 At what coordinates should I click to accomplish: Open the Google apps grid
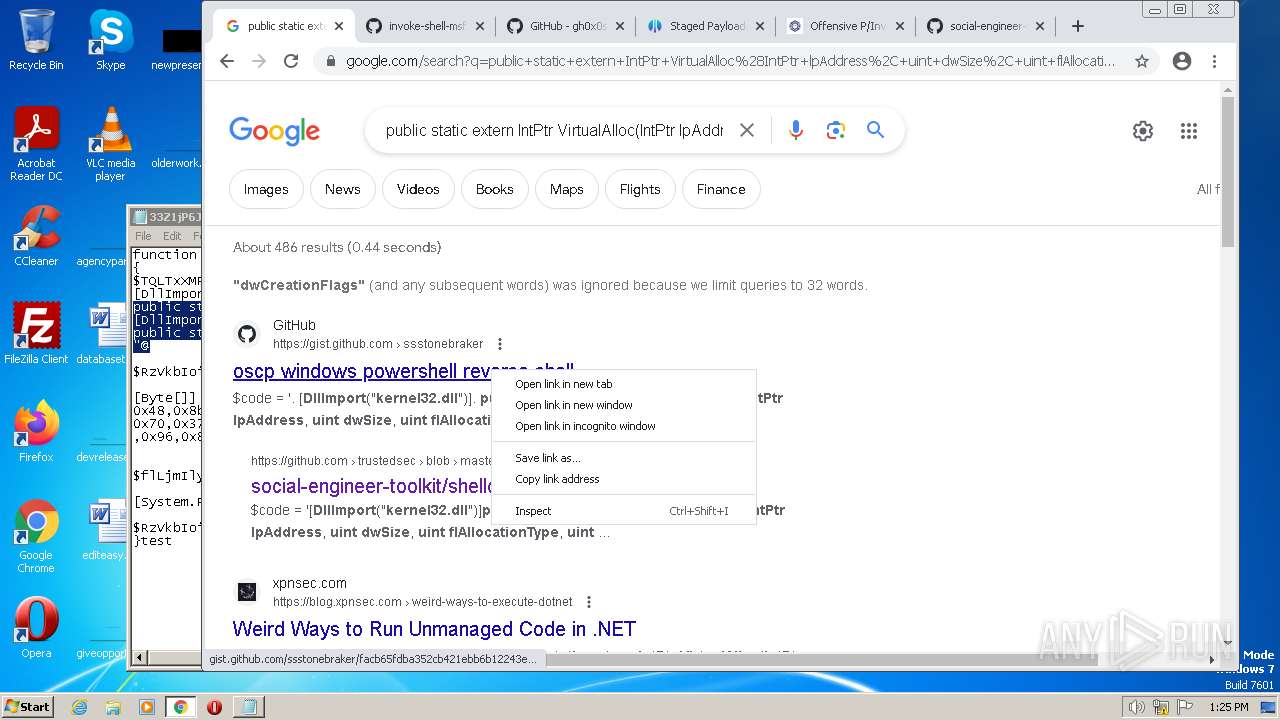coord(1189,131)
